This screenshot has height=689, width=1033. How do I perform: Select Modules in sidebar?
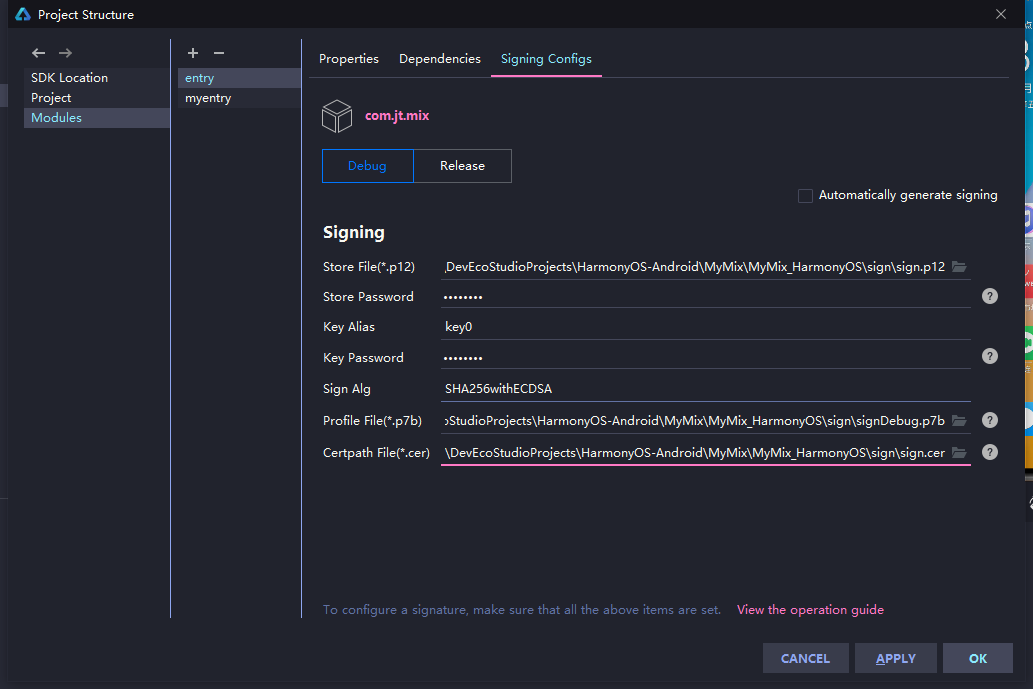(x=97, y=118)
